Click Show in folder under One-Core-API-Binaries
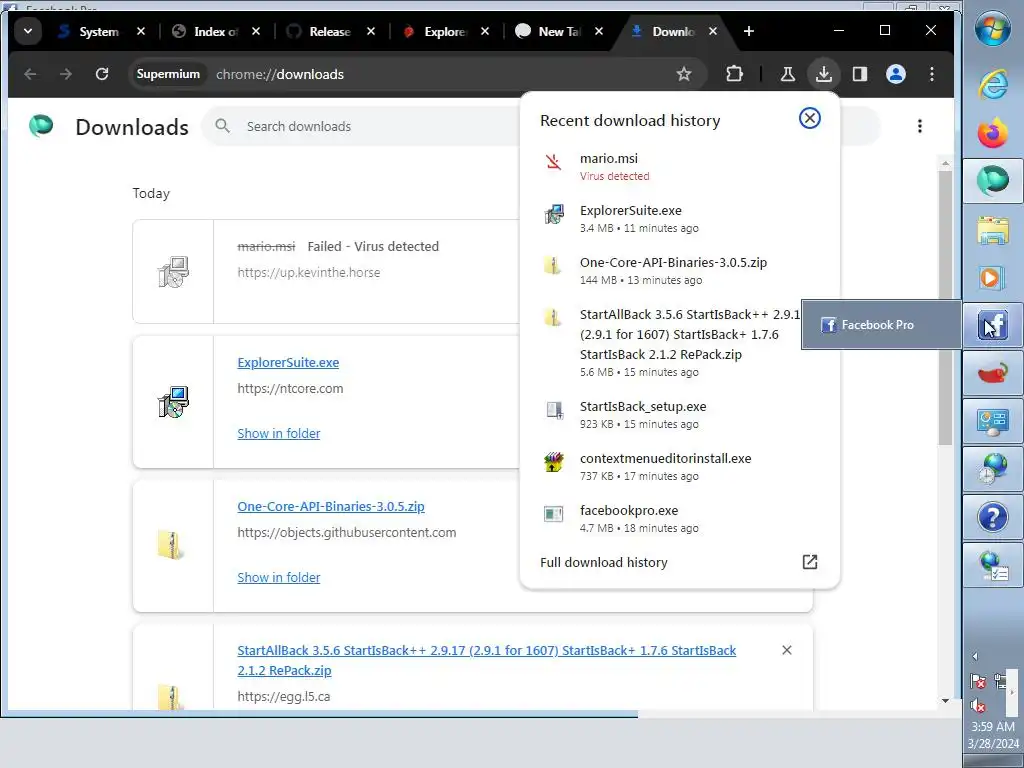The image size is (1024, 768). pyautogui.click(x=279, y=578)
